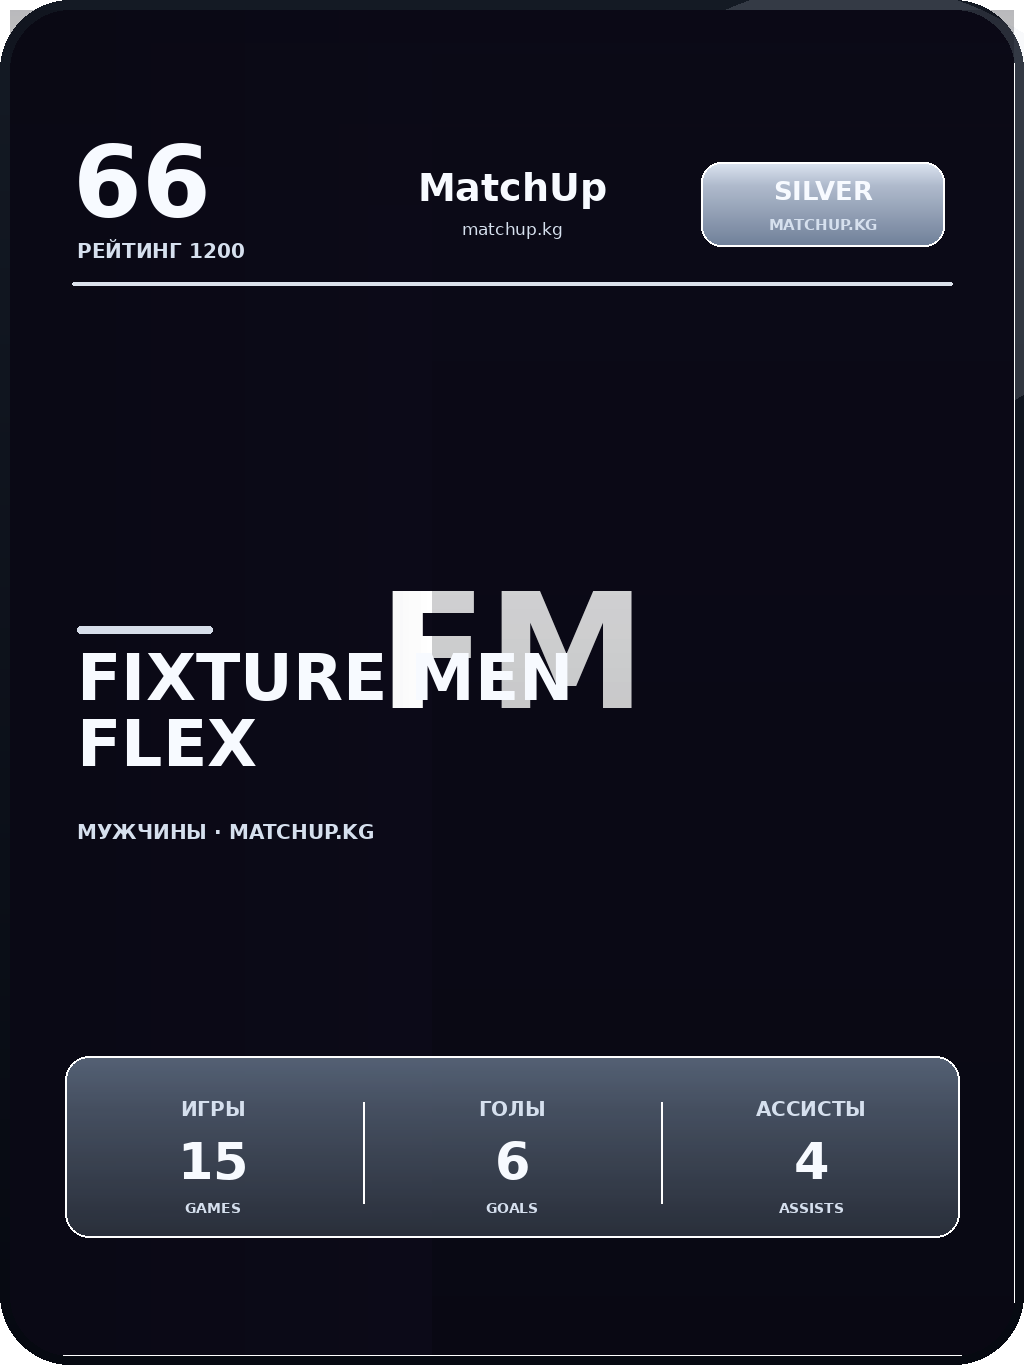
Task: Click the РЕЙТИНГ 1200 label
Action: (x=161, y=251)
